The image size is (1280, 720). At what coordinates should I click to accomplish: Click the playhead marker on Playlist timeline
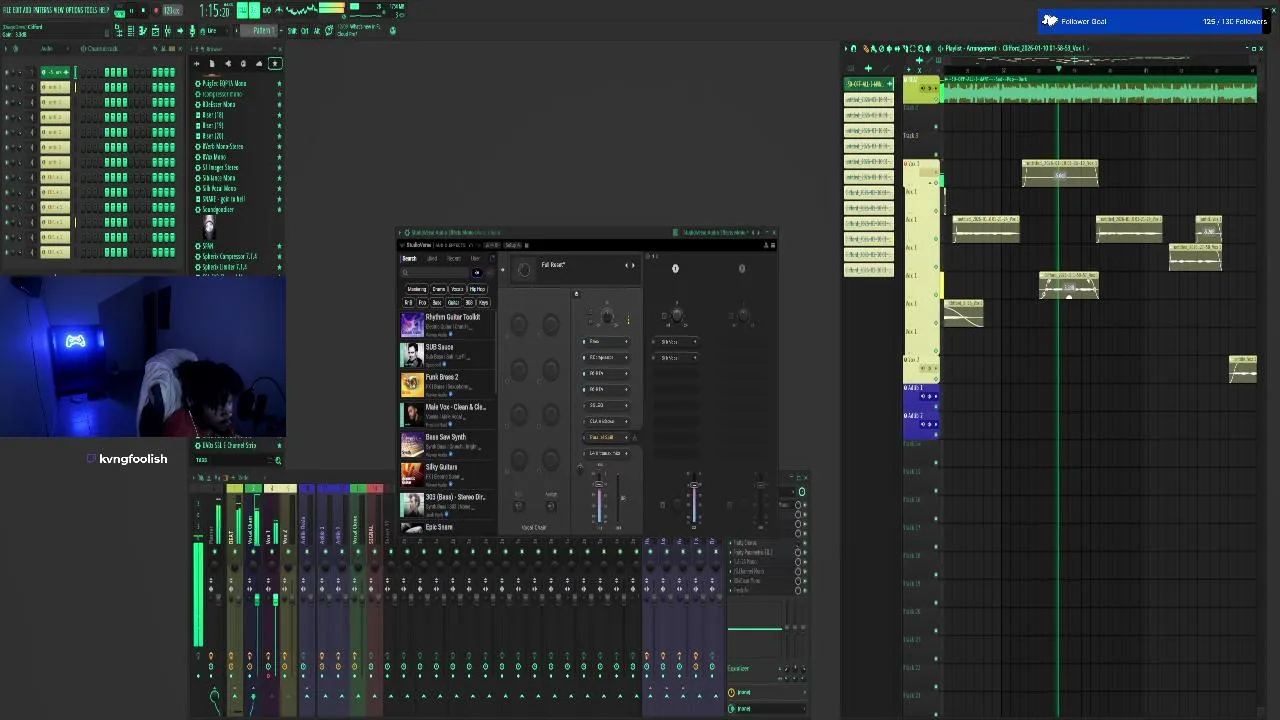coord(1058,68)
